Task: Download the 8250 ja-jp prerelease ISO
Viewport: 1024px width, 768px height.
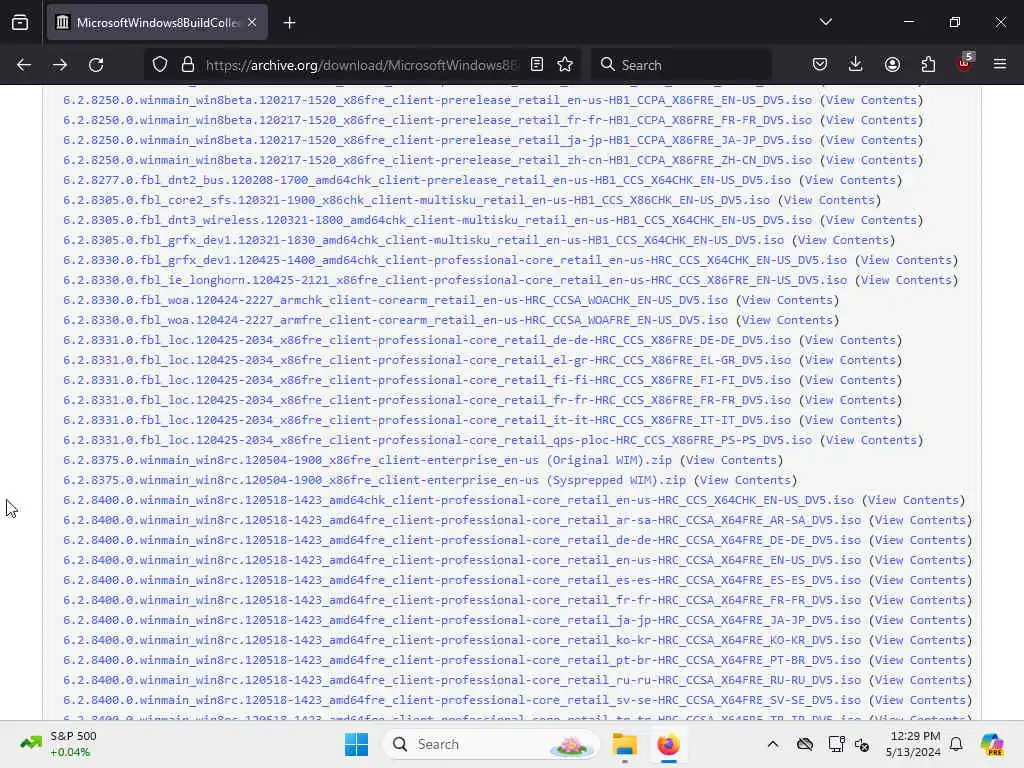Action: (x=437, y=140)
